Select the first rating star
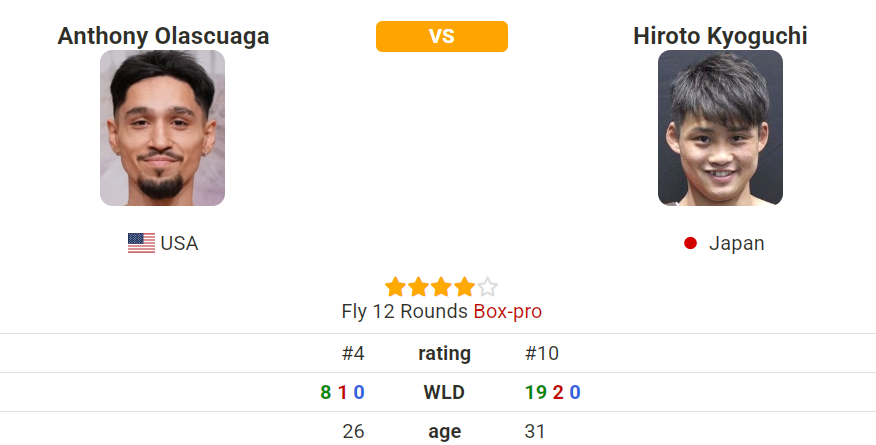Viewport: 876px width, 445px height. pyautogui.click(x=395, y=287)
